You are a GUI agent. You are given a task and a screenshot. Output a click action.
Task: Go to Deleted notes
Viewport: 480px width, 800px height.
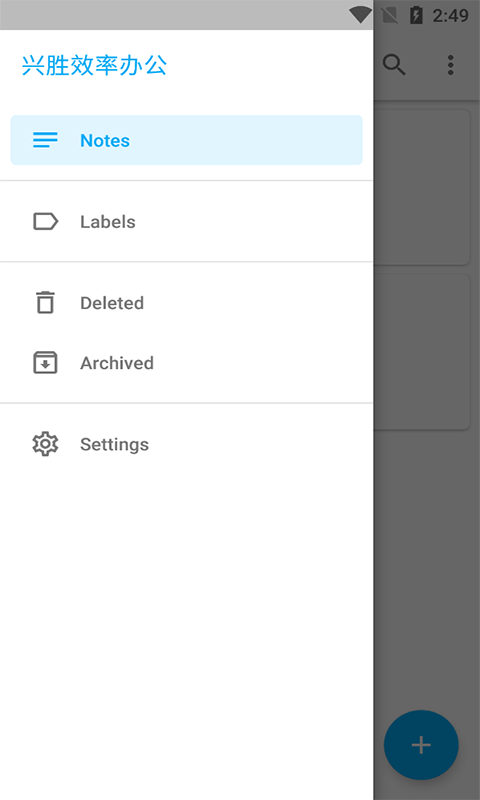point(187,303)
